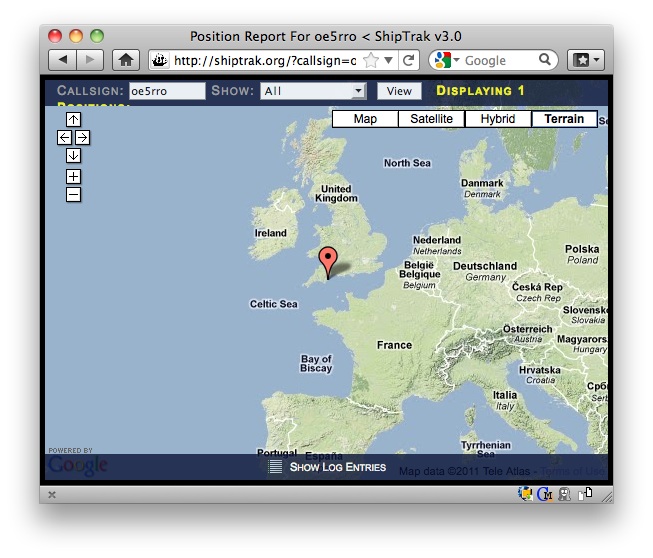Pan the map down with arrow button
Viewport: 653px width, 558px height.
[73, 156]
